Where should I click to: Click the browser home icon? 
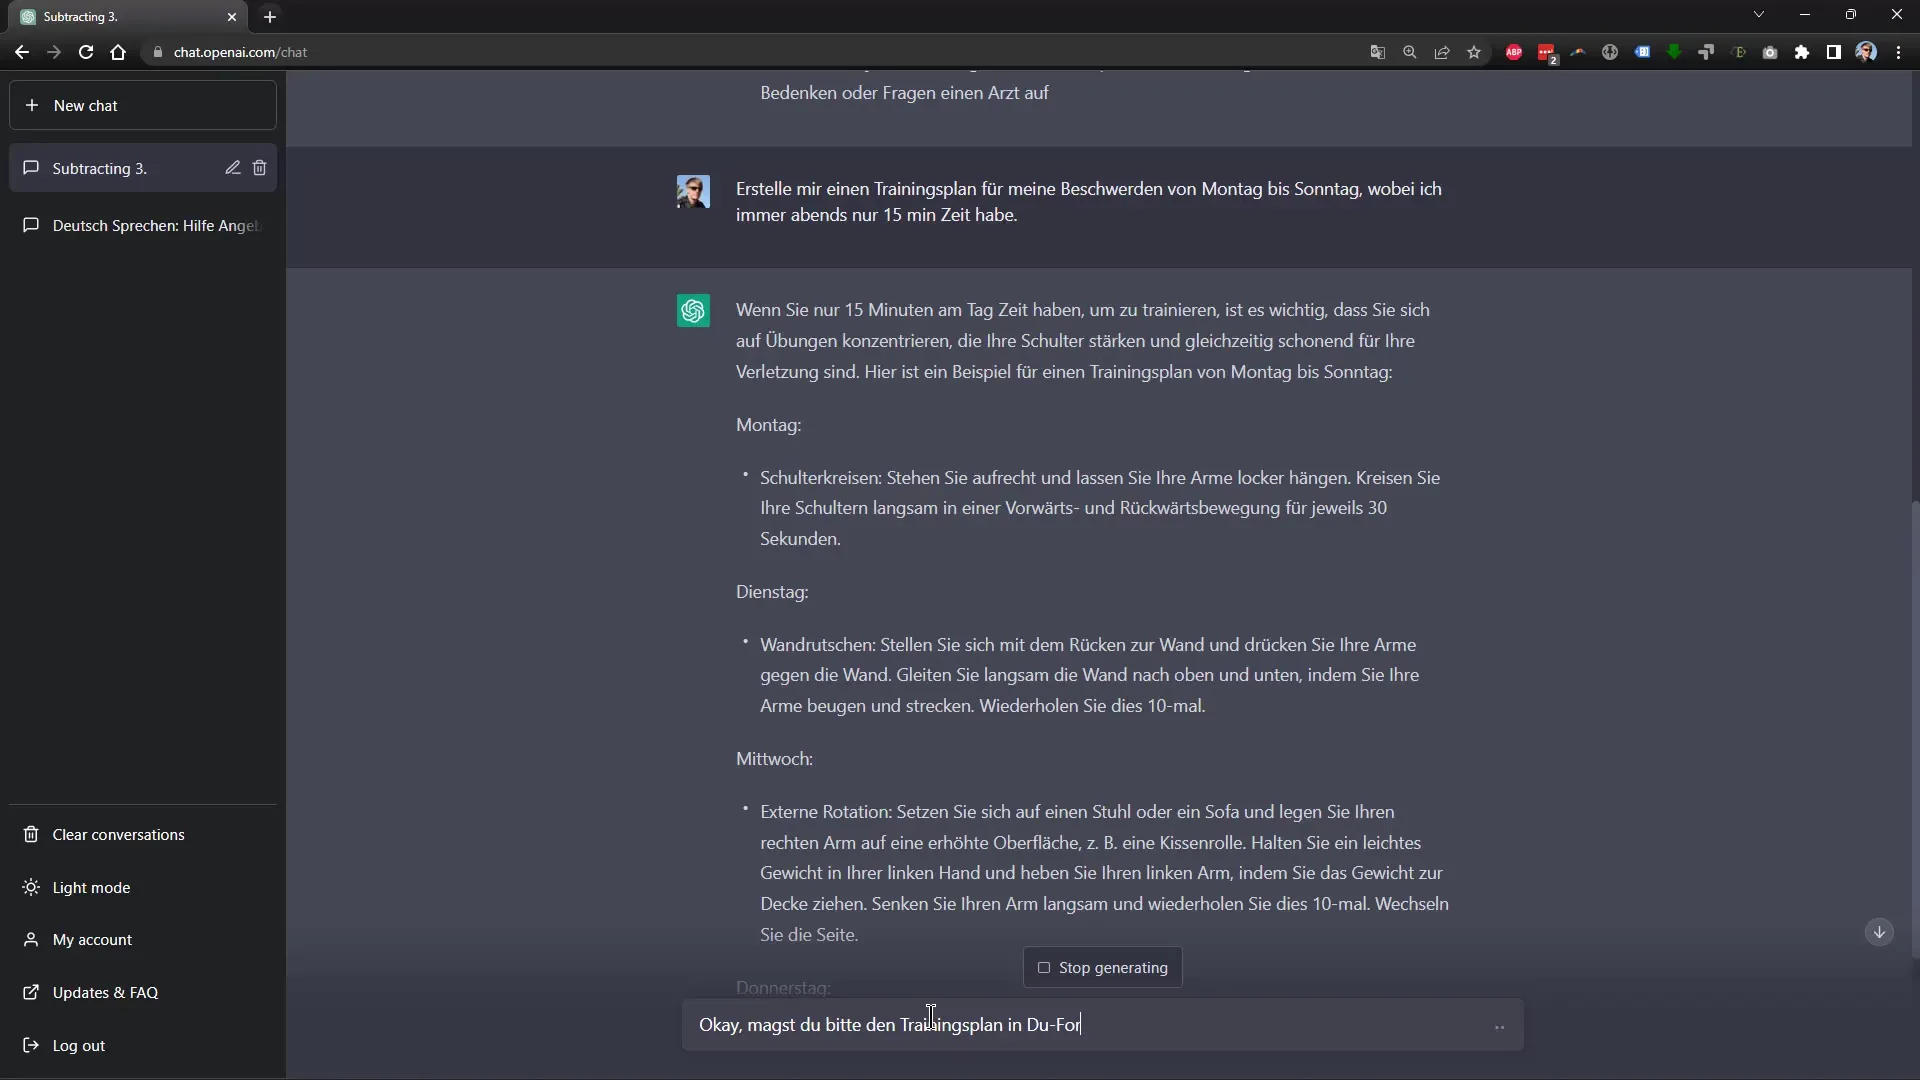[117, 51]
